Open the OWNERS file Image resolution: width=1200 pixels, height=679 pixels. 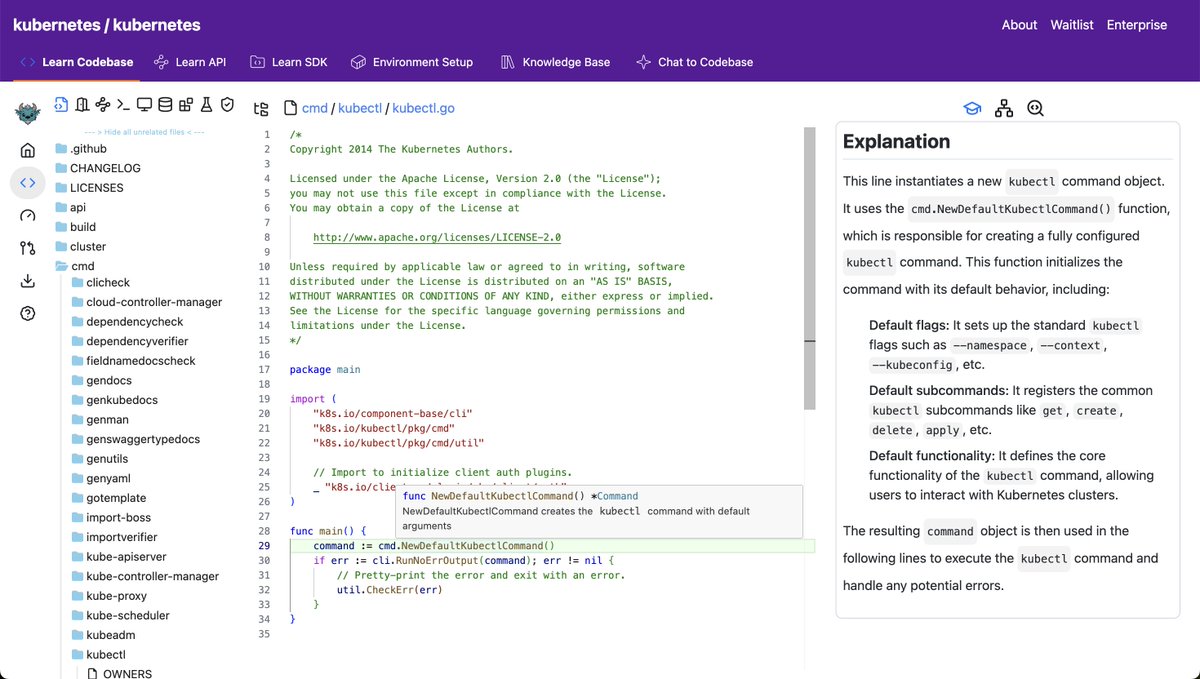point(120,674)
